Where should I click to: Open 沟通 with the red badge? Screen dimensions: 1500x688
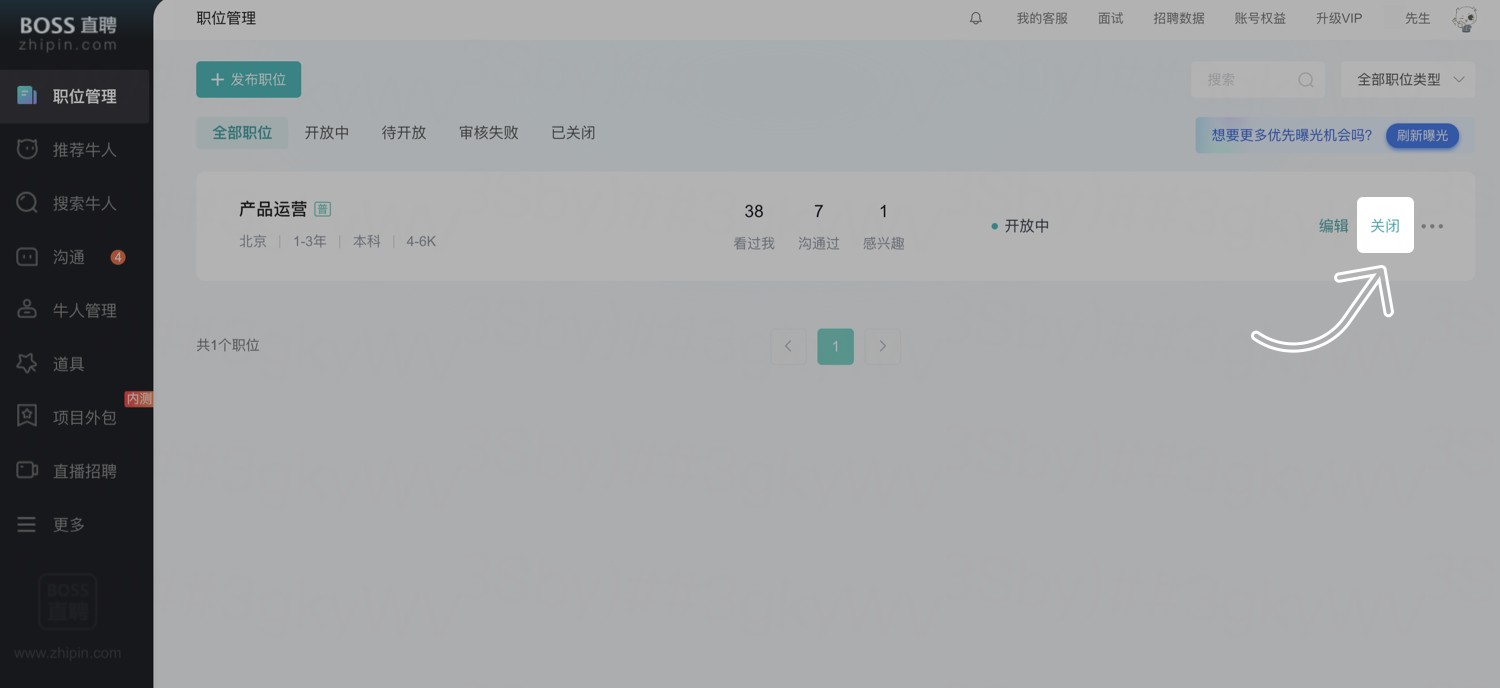click(x=70, y=256)
